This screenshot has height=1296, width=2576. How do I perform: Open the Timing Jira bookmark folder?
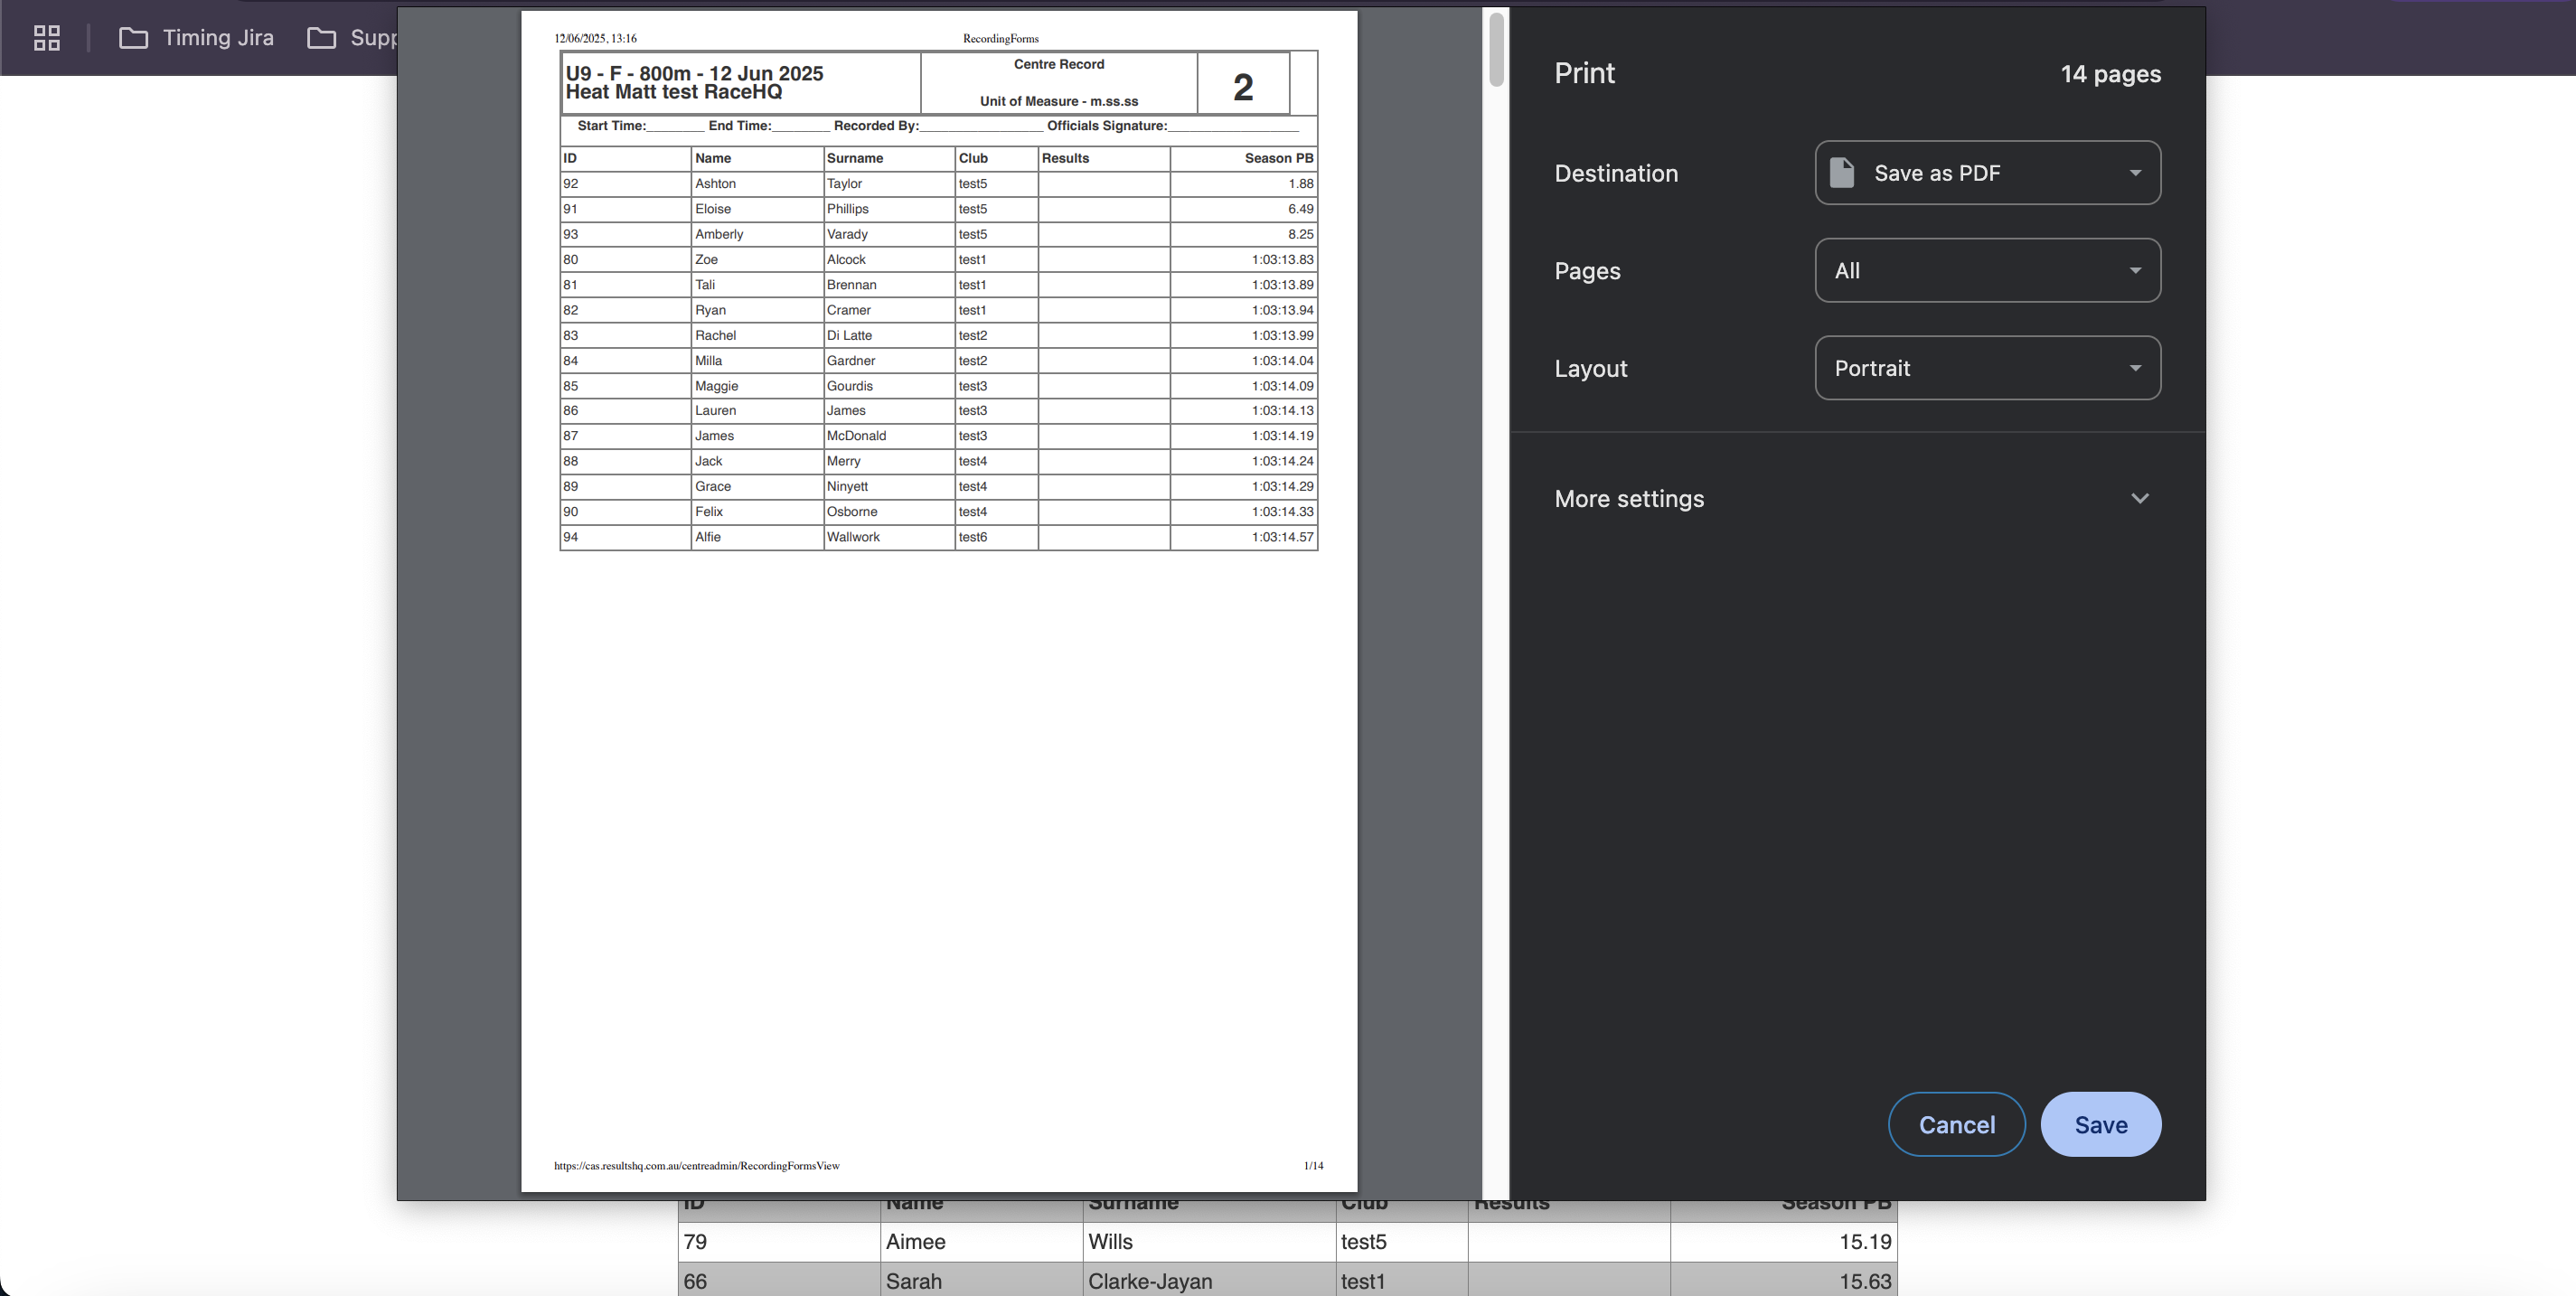click(x=196, y=38)
